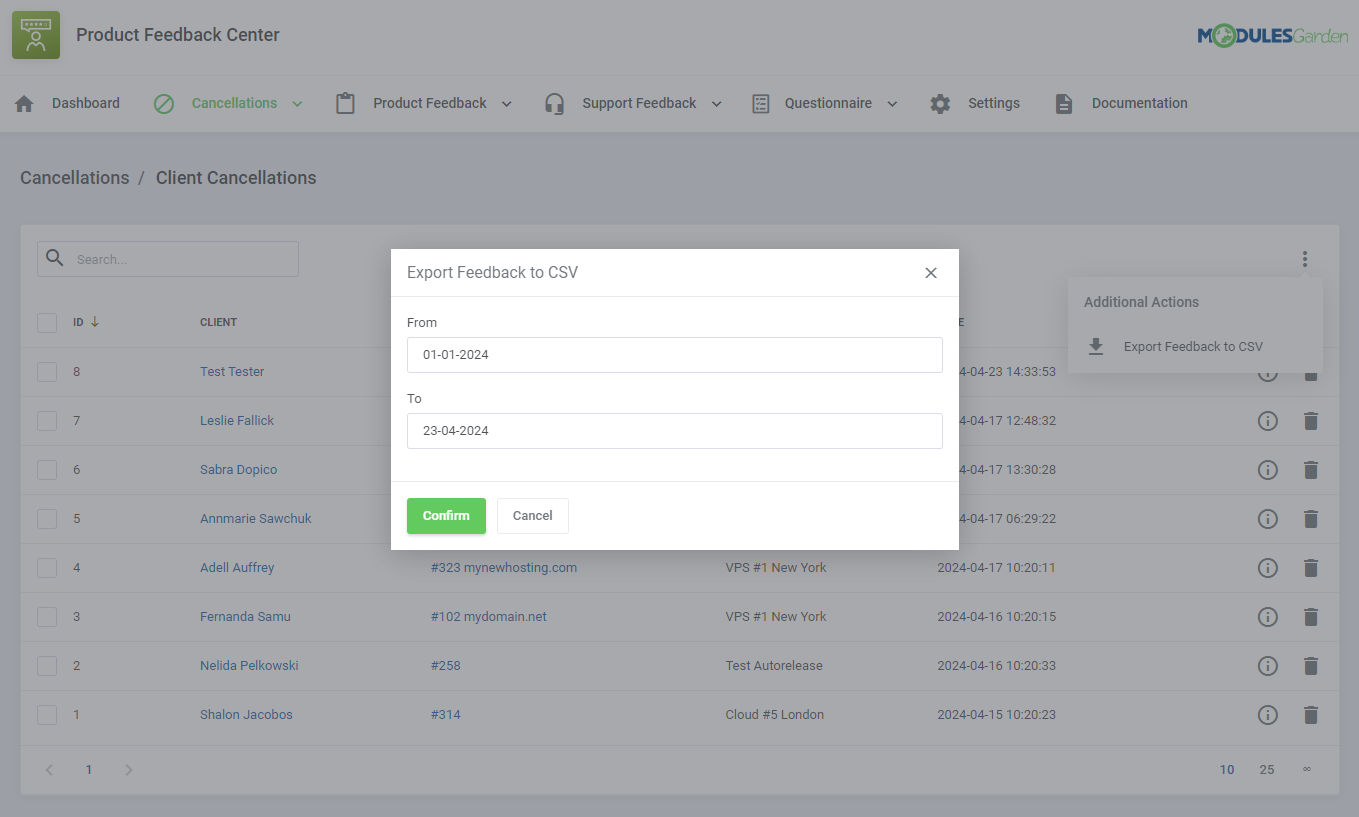
Task: Select the Support Feedback headset icon
Action: click(554, 102)
